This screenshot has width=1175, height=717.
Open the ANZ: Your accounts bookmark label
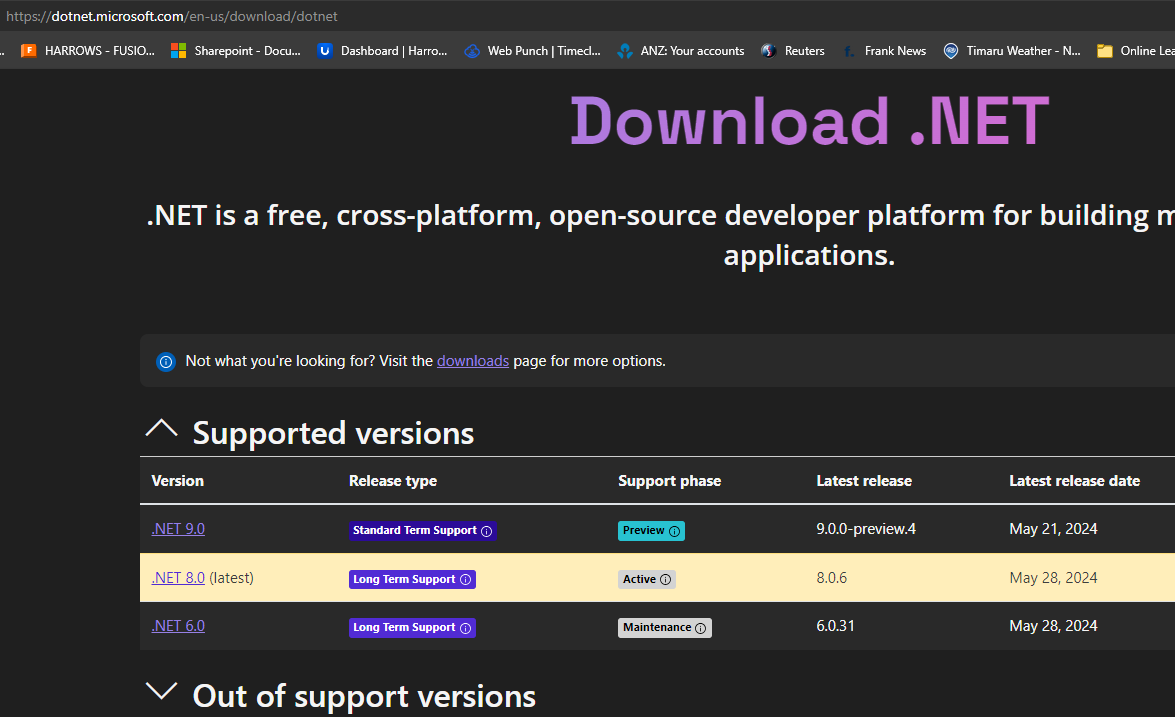(692, 51)
